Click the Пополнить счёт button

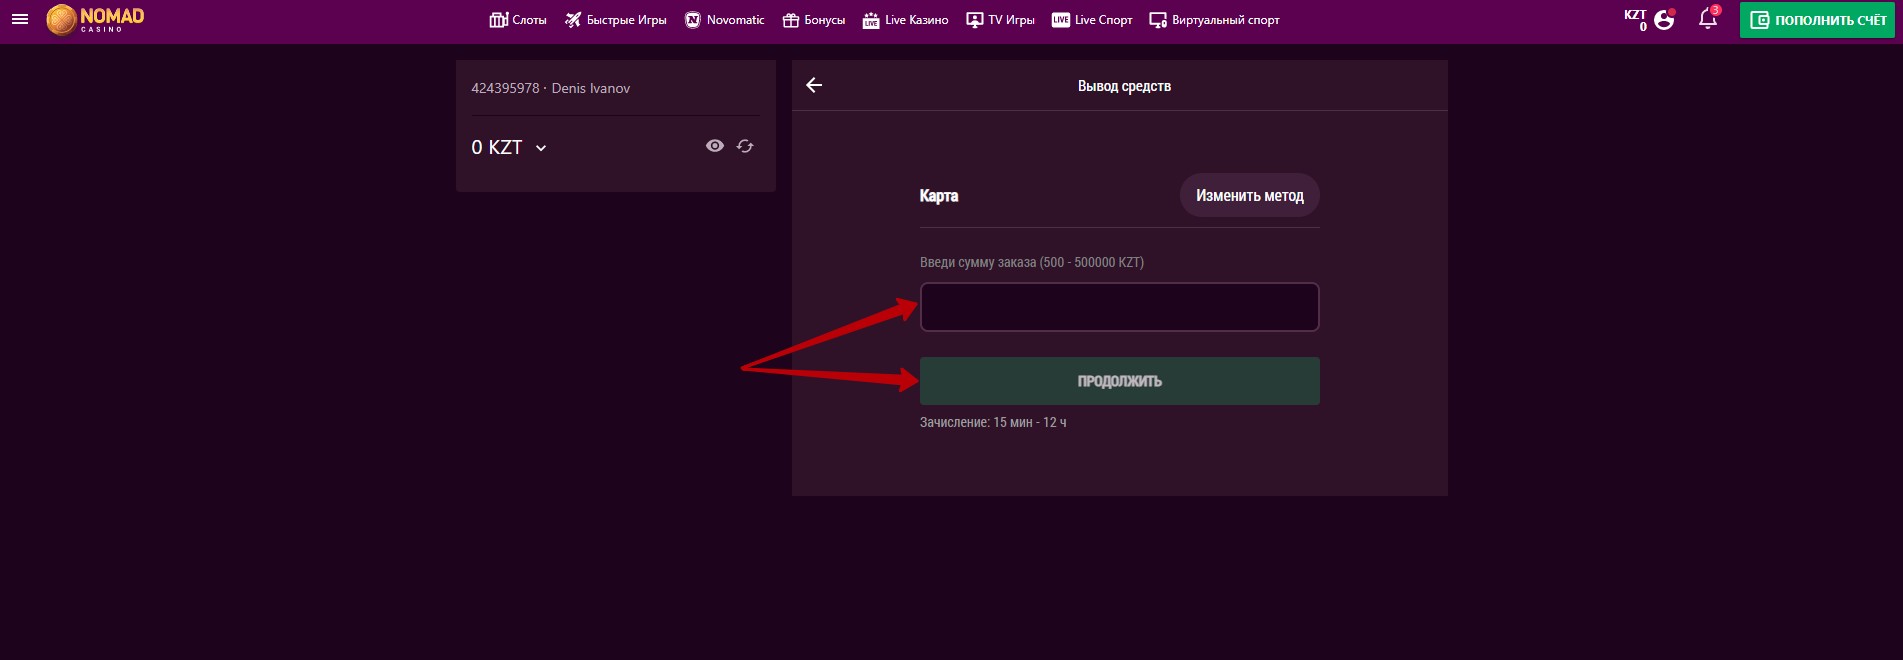click(x=1817, y=20)
